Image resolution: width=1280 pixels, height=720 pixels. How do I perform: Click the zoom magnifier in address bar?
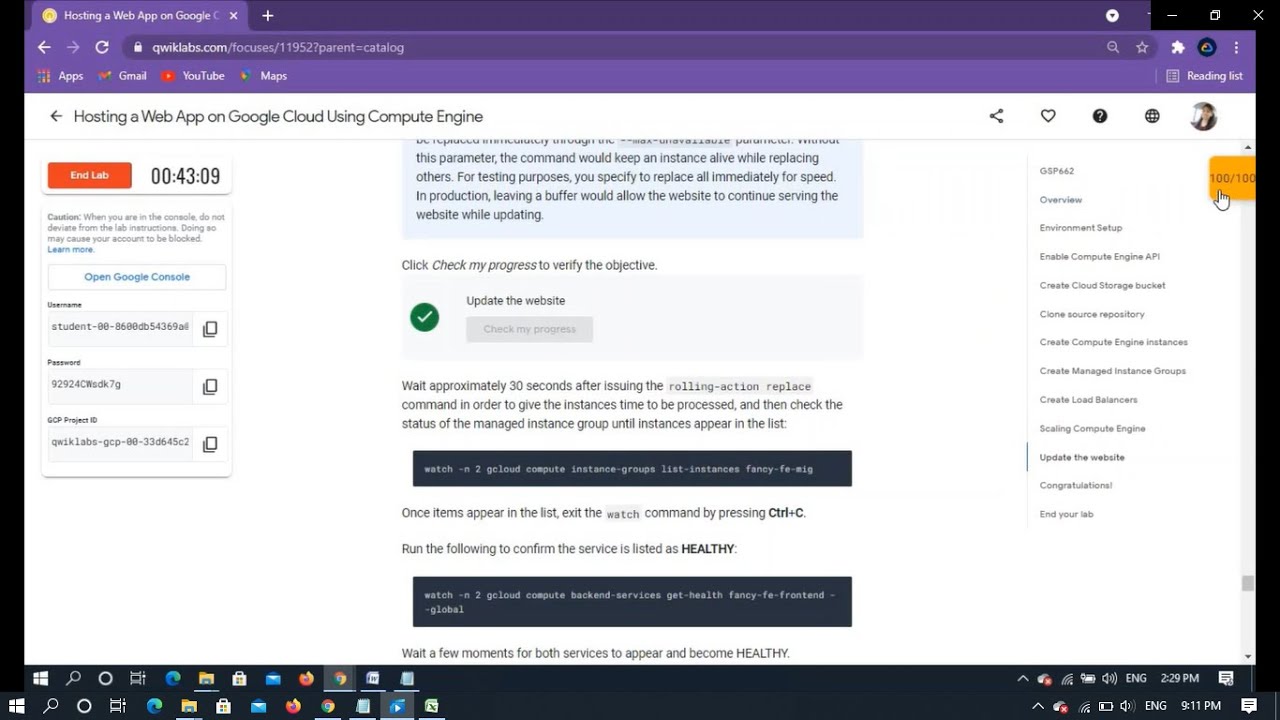click(x=1113, y=47)
